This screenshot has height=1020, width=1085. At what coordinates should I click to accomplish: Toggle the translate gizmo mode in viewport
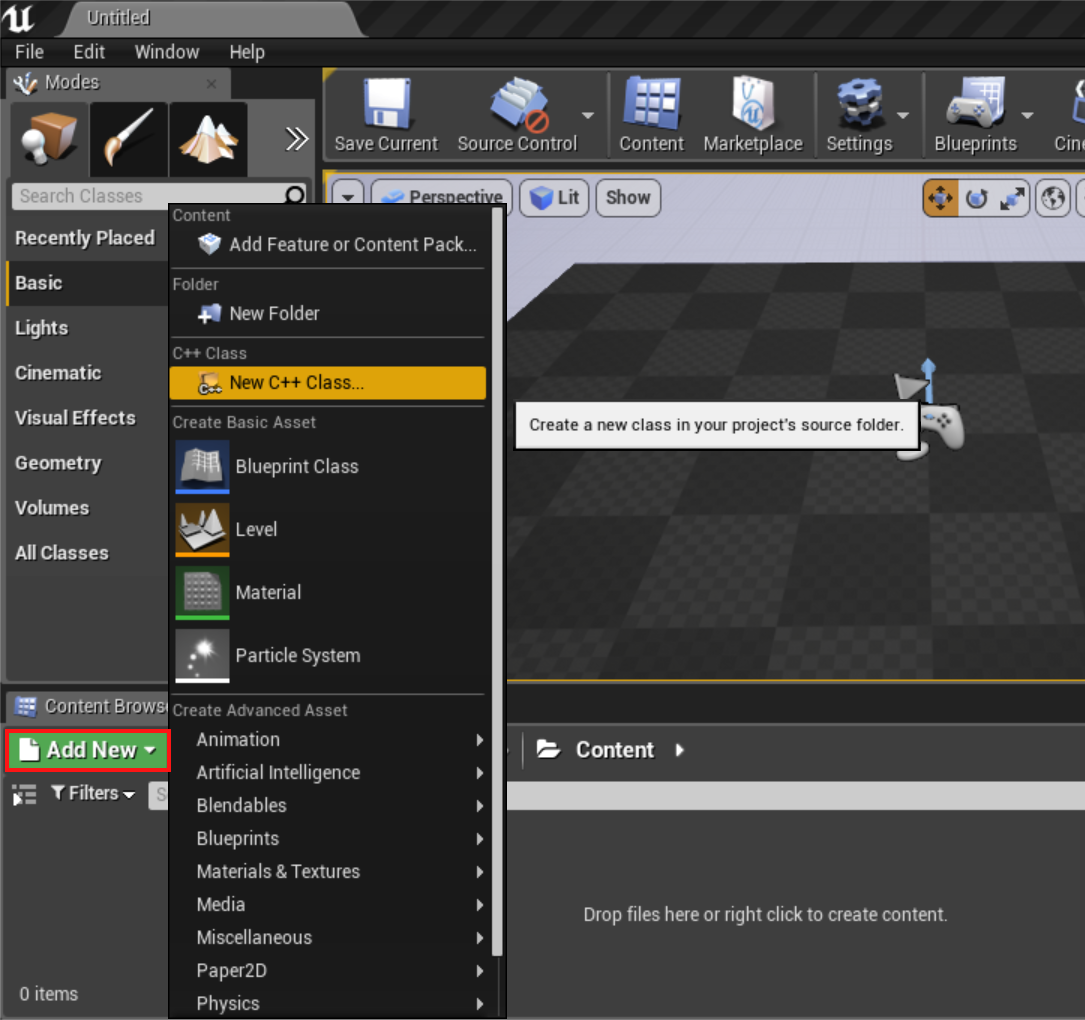pyautogui.click(x=940, y=198)
